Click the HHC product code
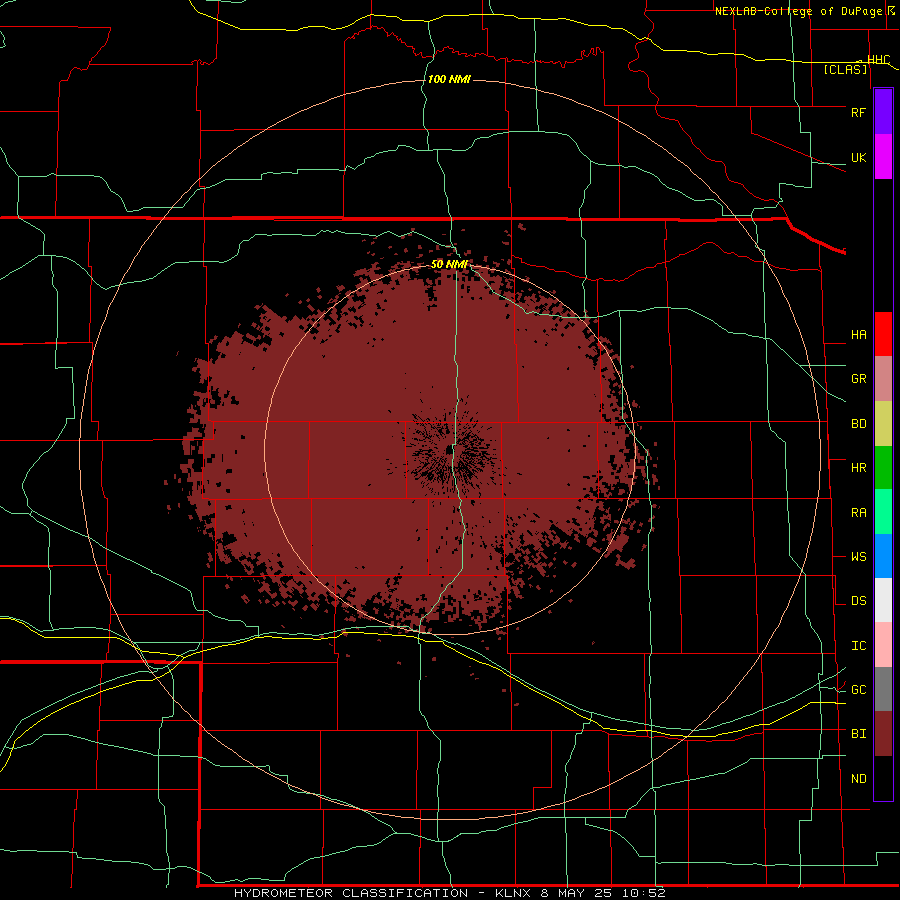Image resolution: width=900 pixels, height=900 pixels. click(878, 60)
